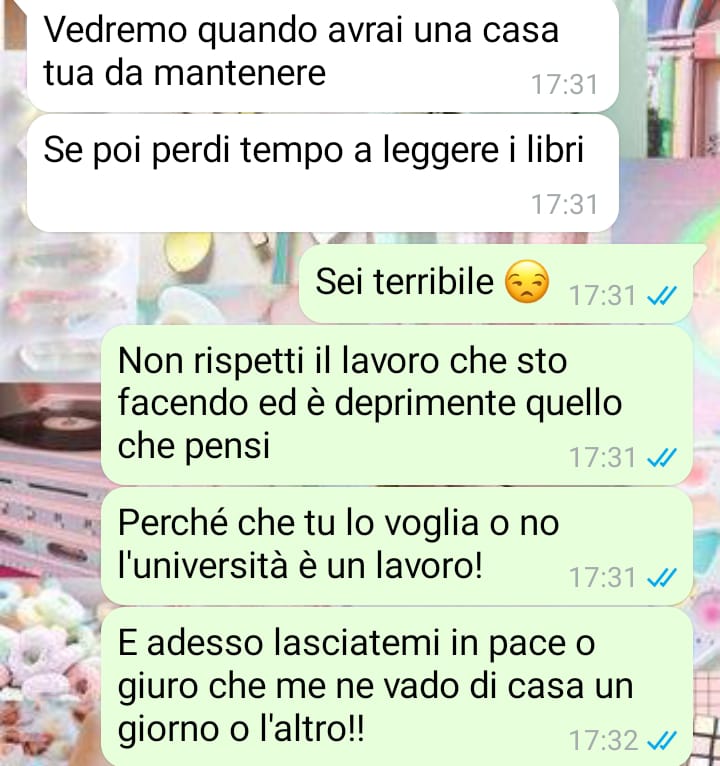
Task: Select the 'E adesso lasciatemi in pace' message
Action: coord(397,686)
